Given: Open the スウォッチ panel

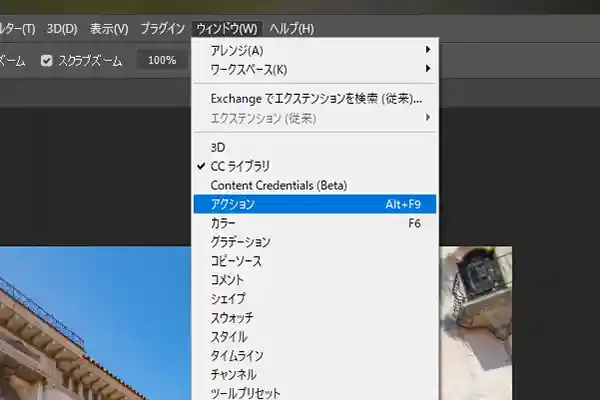Looking at the screenshot, I should point(315,318).
